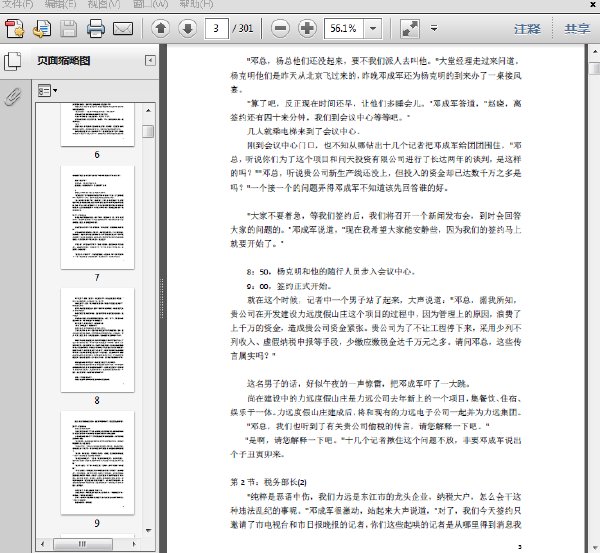The image size is (600, 553).
Task: Click the Save floppy disk icon
Action: pos(69,29)
